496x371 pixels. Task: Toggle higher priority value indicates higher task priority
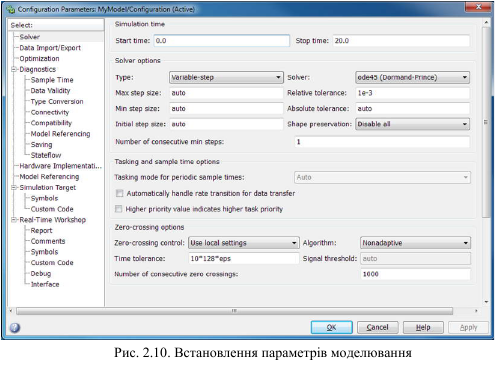click(x=119, y=209)
